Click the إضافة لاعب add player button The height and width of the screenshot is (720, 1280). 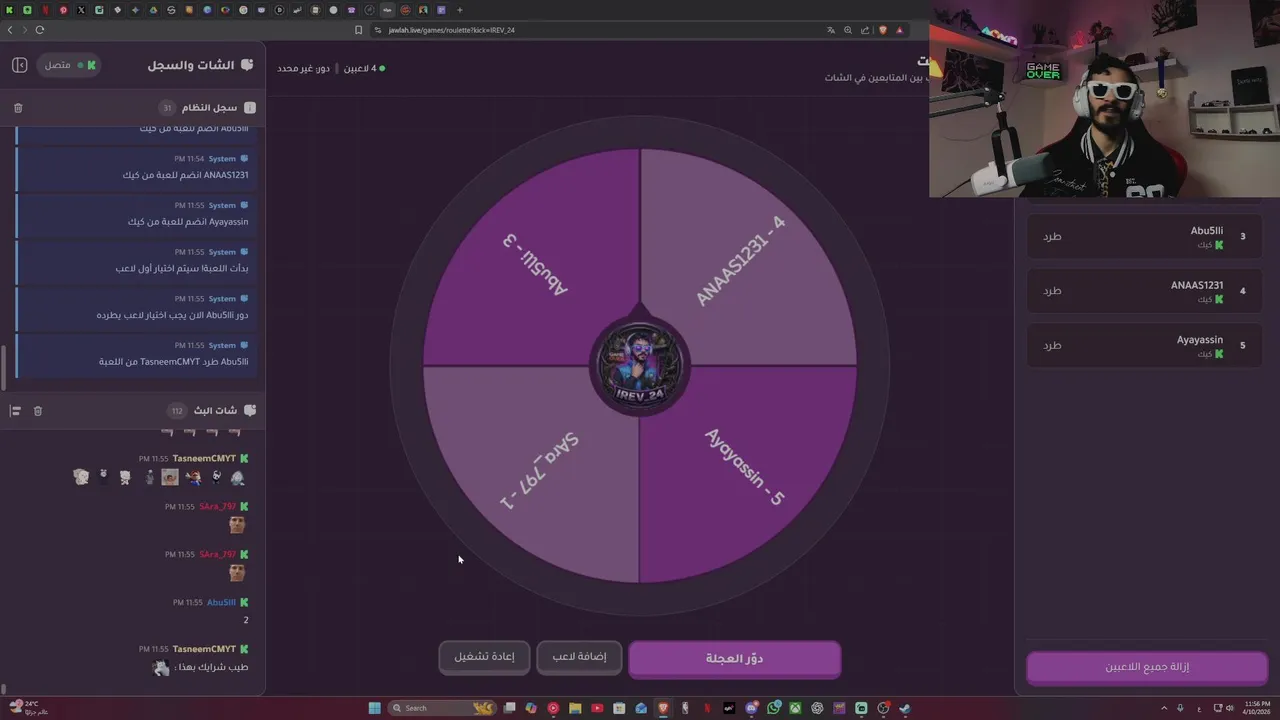pos(579,657)
